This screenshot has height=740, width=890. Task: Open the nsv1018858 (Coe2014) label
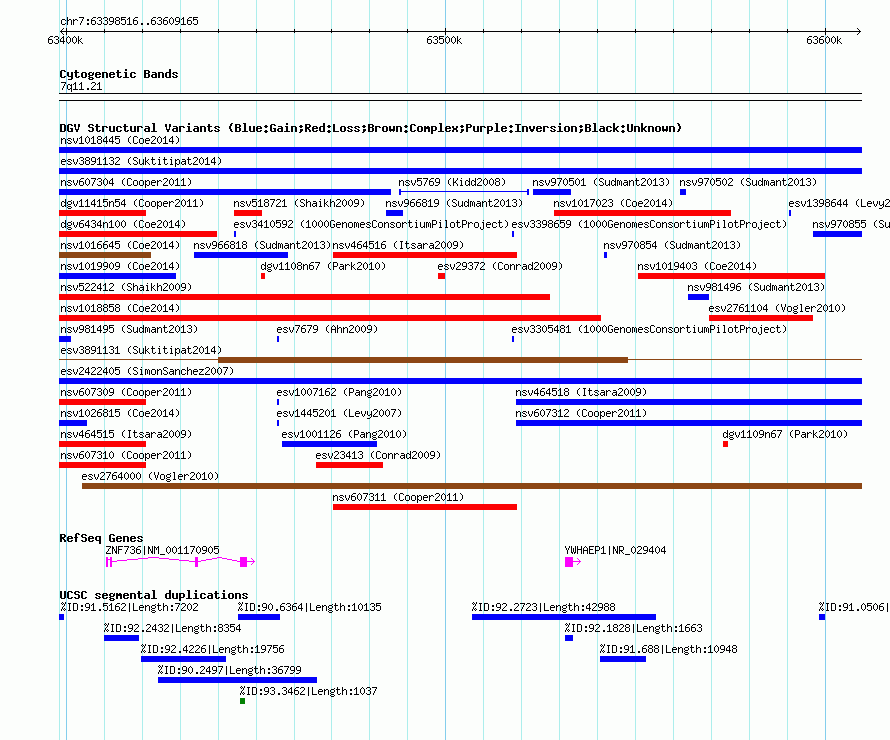pos(120,308)
